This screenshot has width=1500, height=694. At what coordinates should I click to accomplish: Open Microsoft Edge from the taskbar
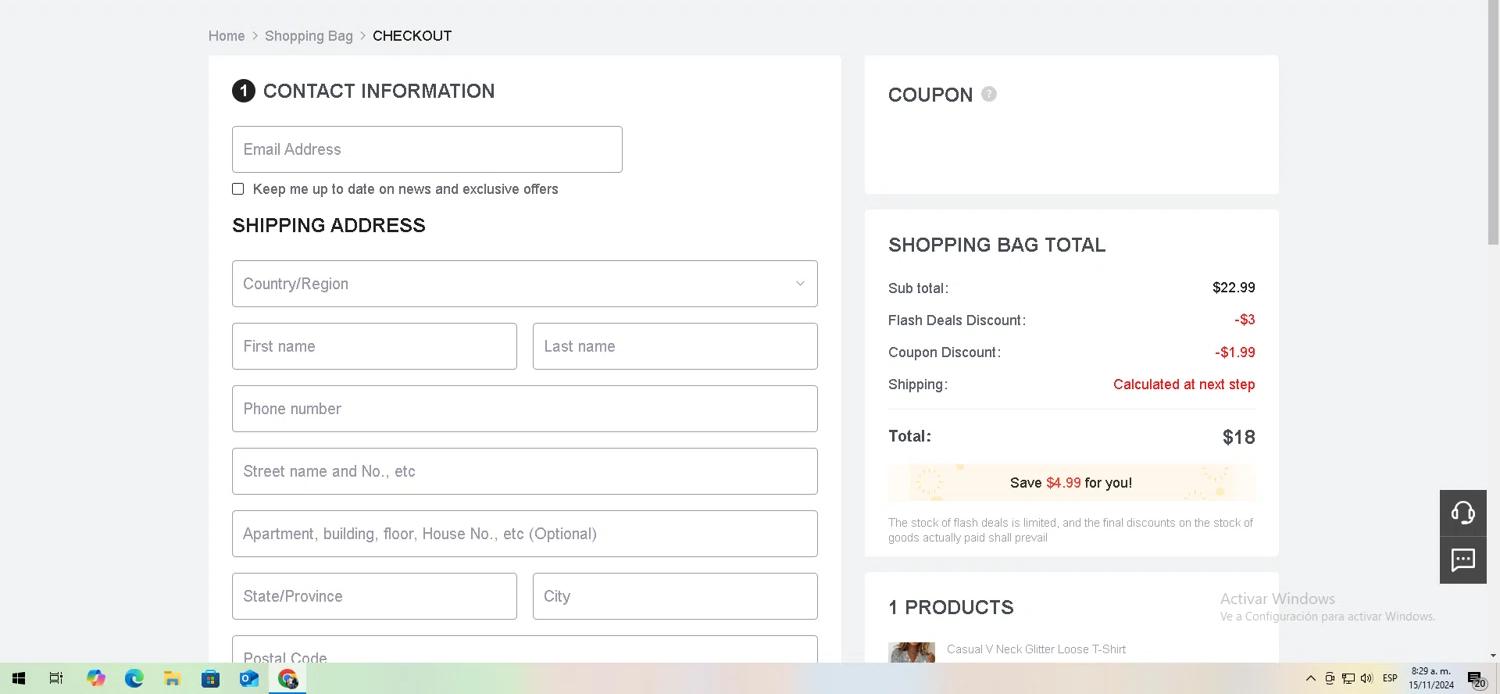[134, 679]
